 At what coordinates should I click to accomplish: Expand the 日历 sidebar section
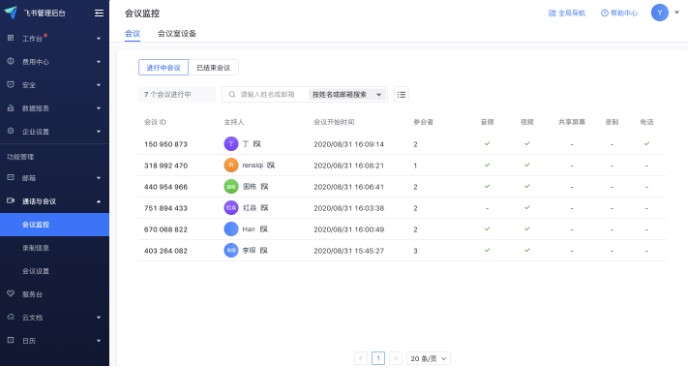pyautogui.click(x=99, y=340)
